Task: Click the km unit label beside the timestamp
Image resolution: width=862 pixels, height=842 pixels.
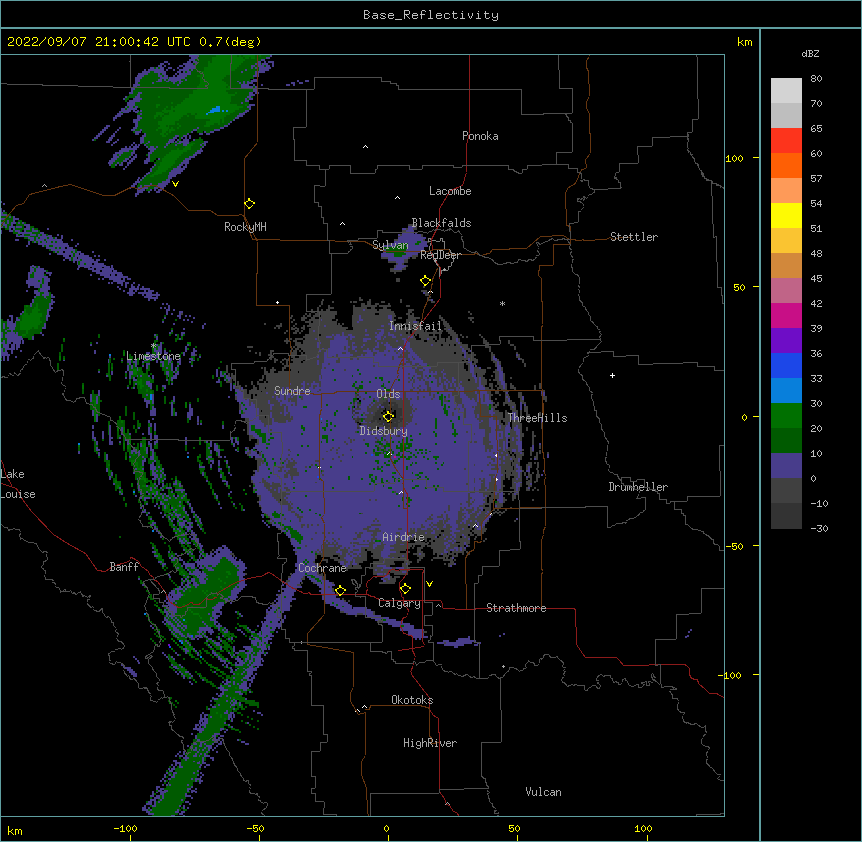Action: [745, 42]
